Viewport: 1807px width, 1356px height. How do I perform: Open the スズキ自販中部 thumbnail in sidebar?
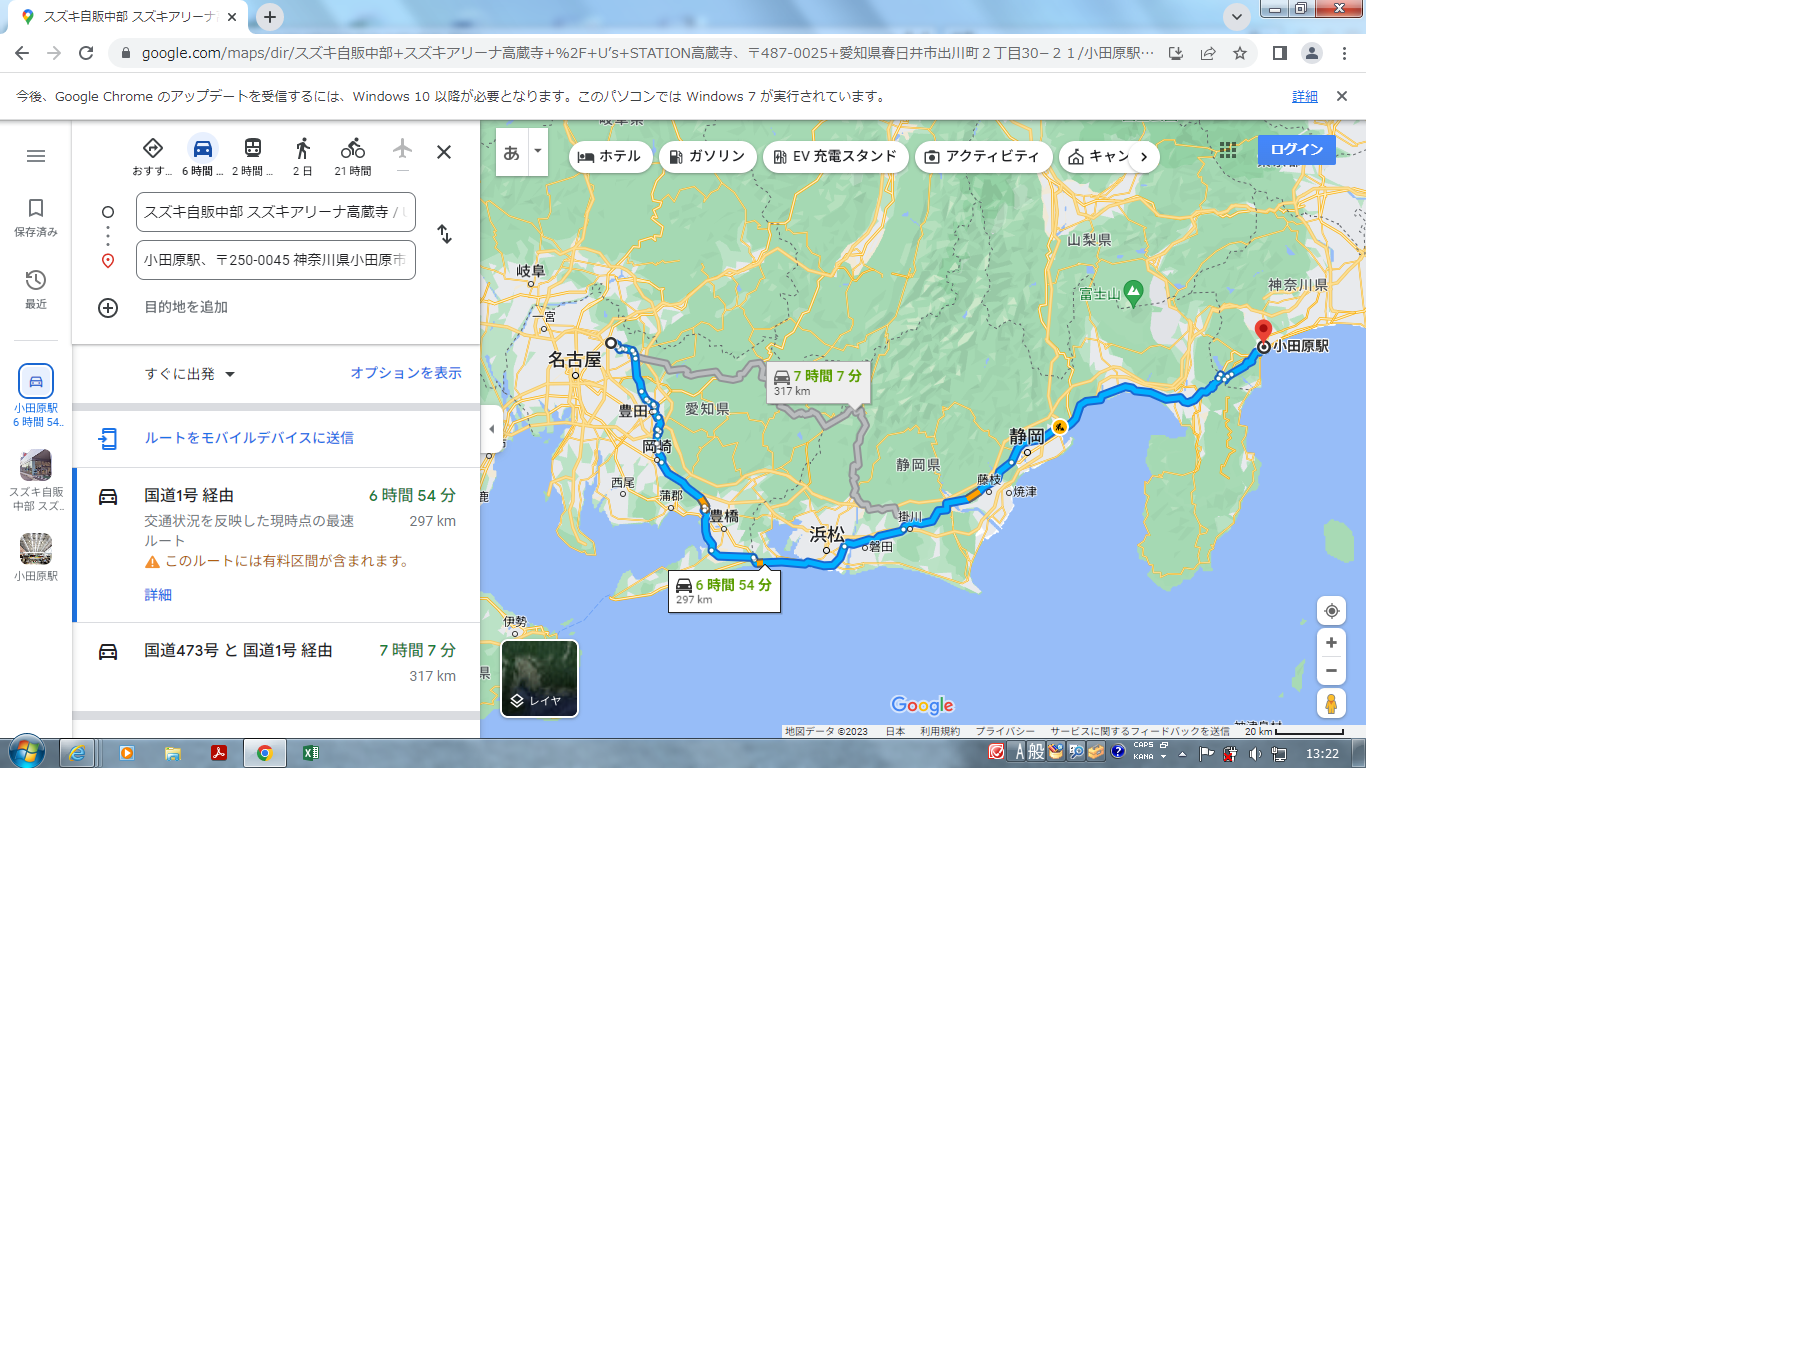point(36,480)
